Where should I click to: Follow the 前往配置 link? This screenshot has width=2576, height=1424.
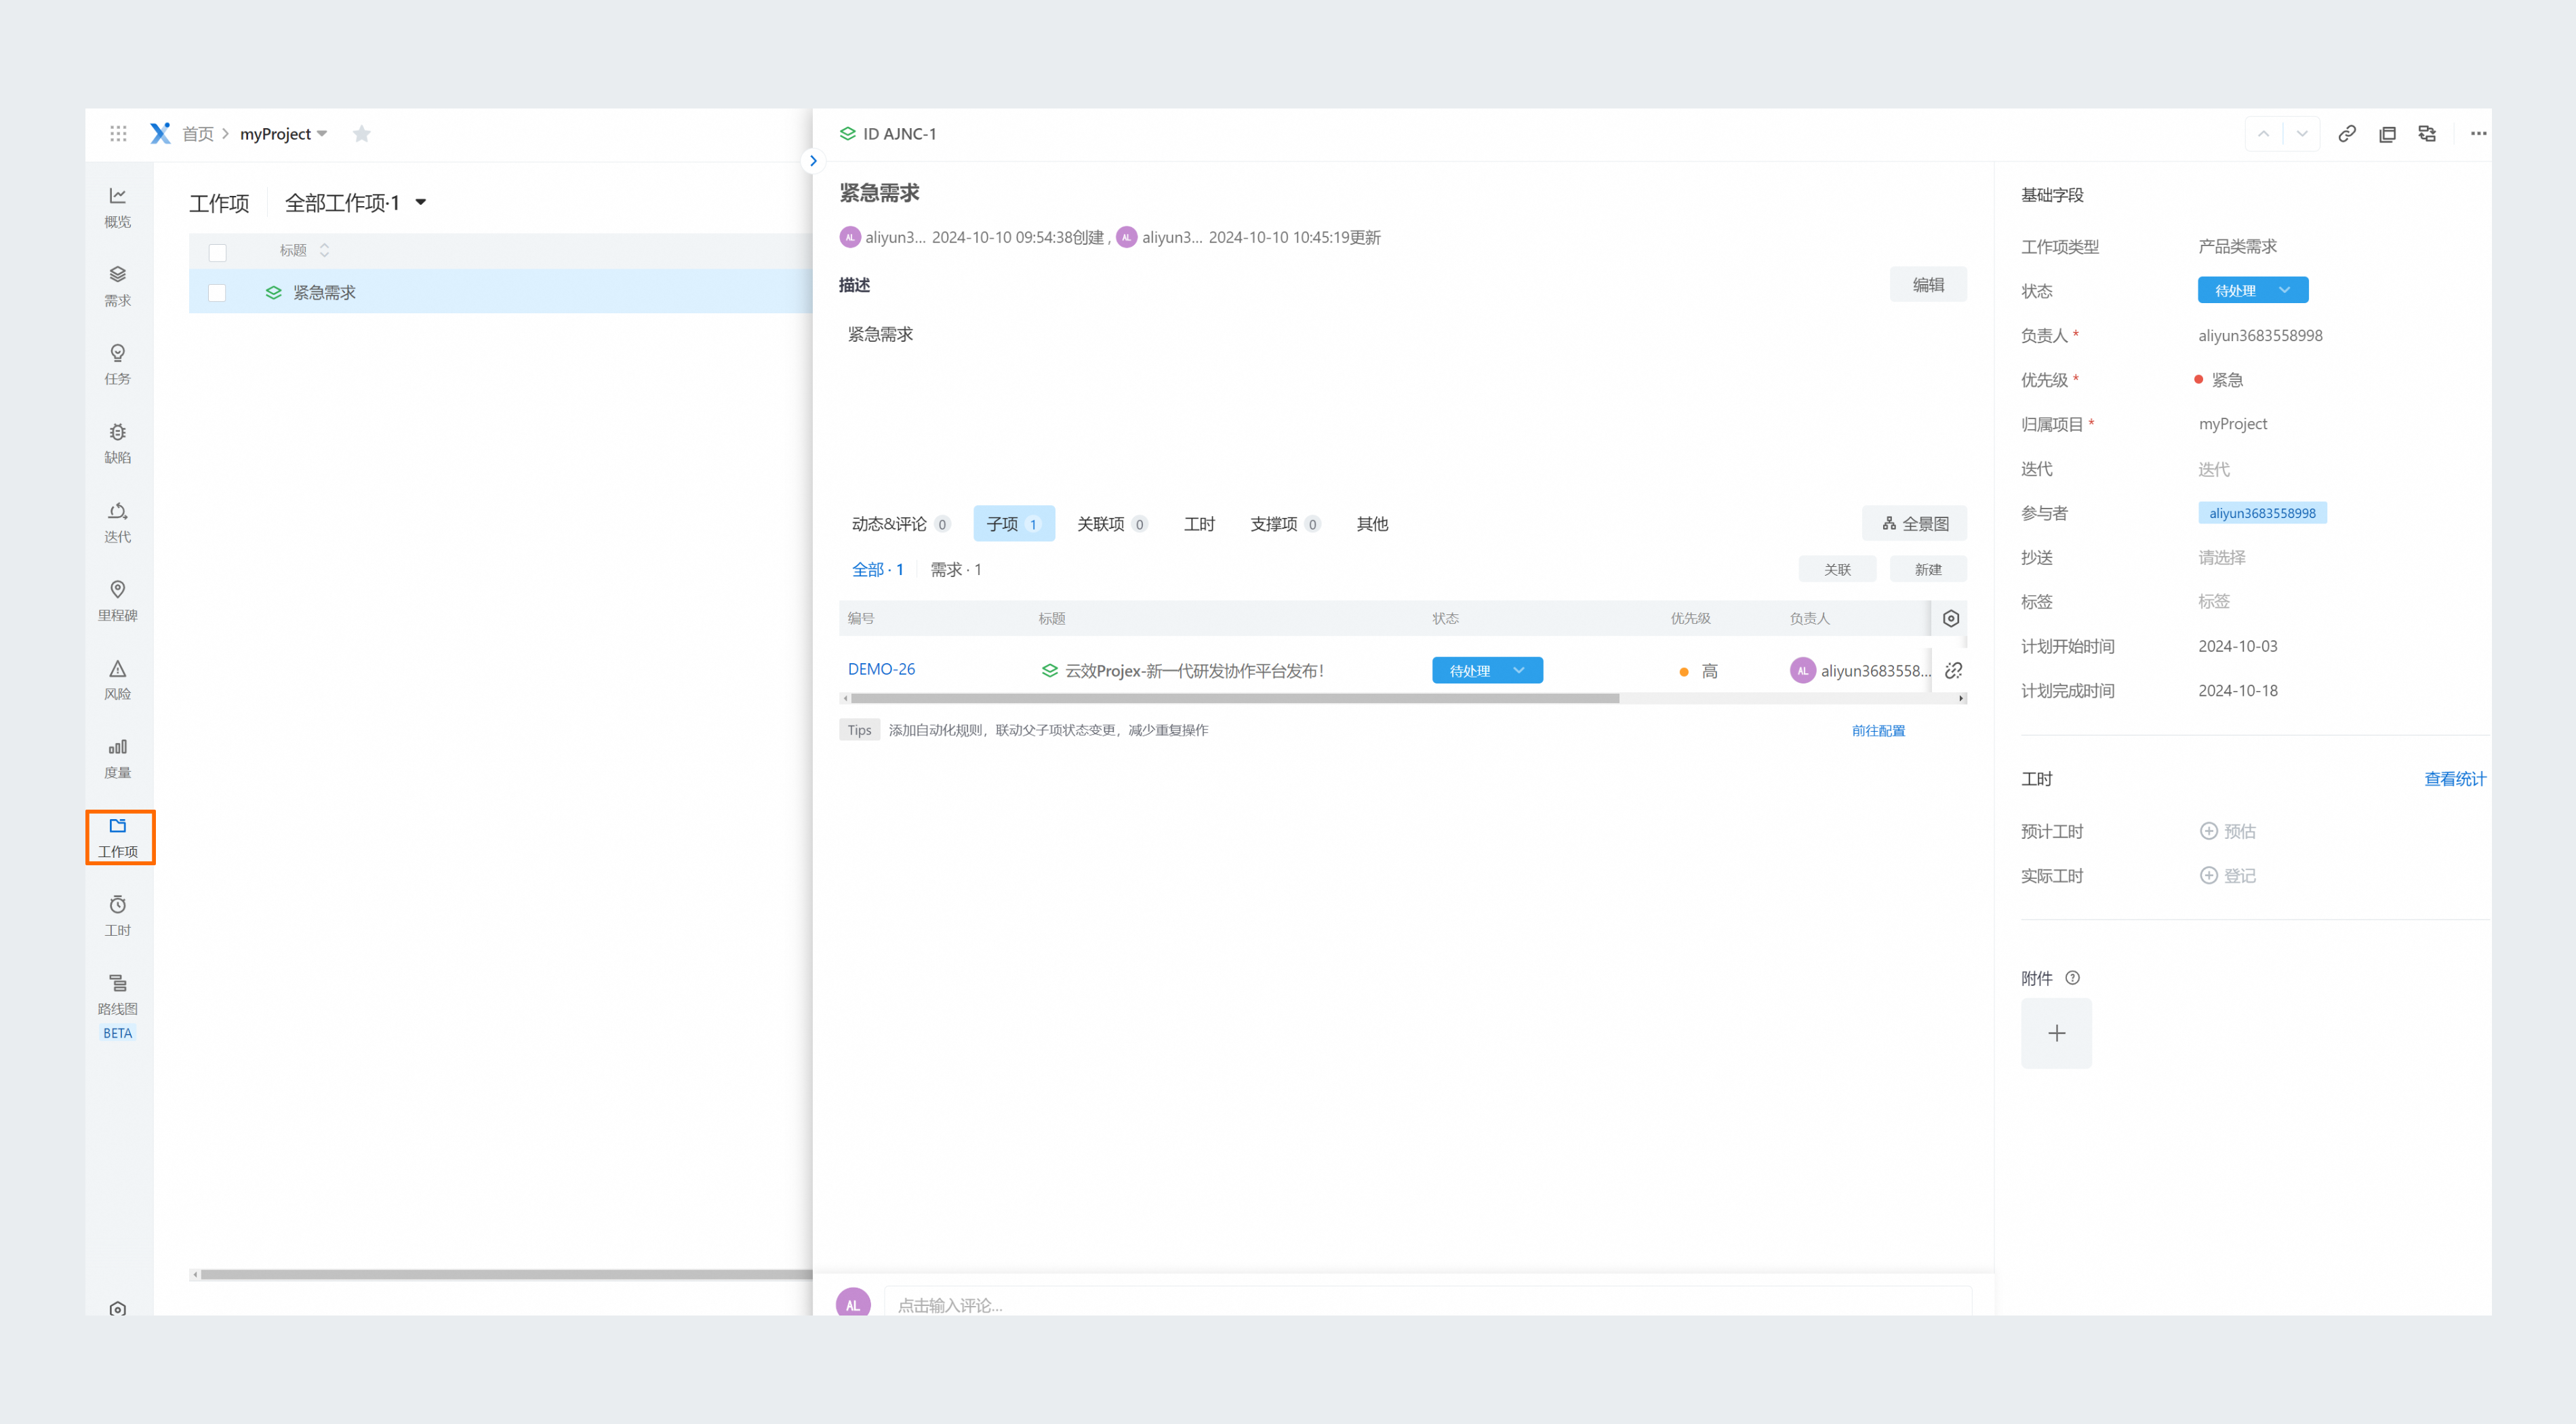pos(1878,730)
